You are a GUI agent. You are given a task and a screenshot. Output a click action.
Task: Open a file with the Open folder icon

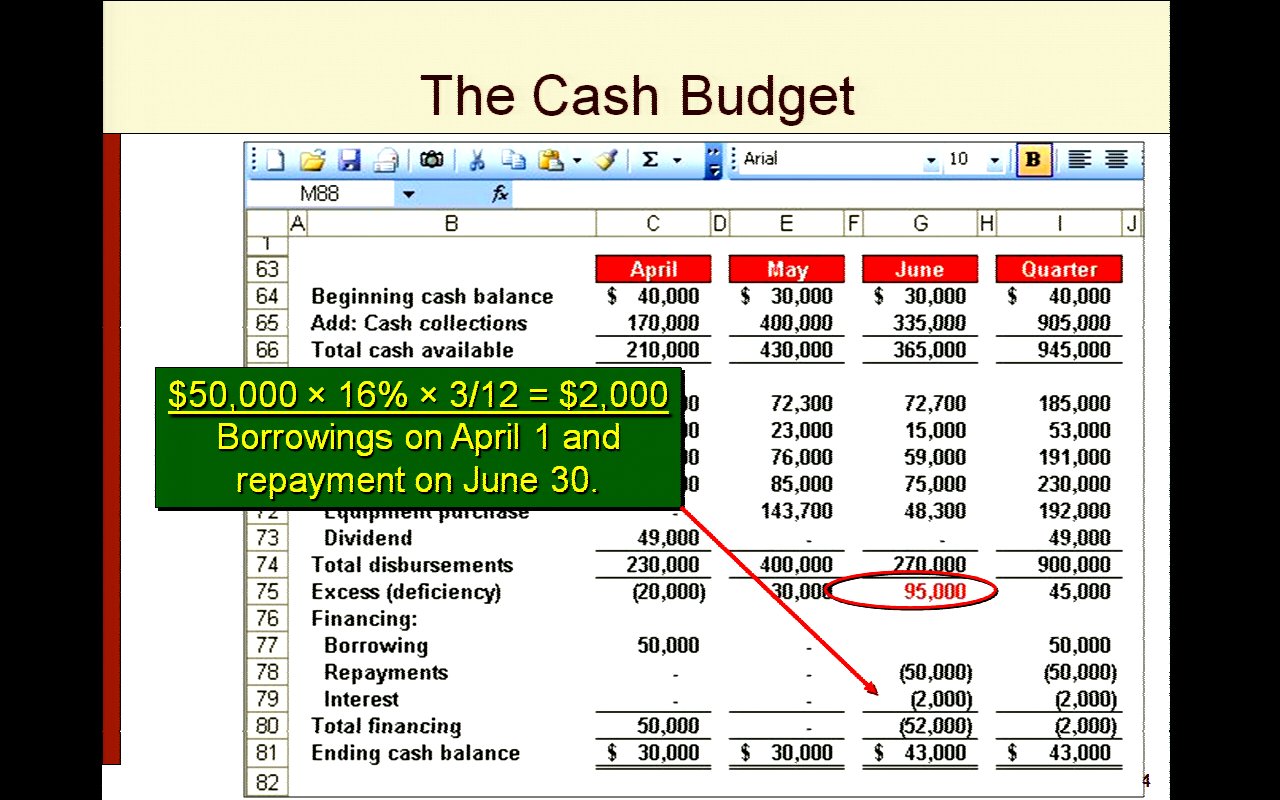313,160
